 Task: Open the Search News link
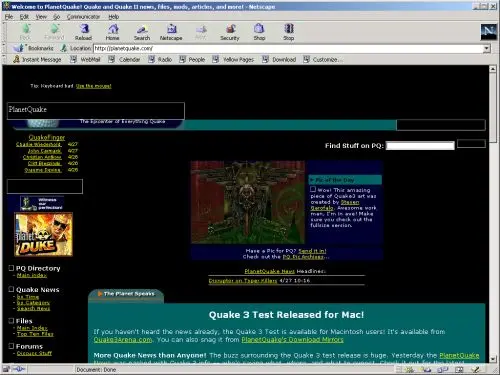pos(33,309)
